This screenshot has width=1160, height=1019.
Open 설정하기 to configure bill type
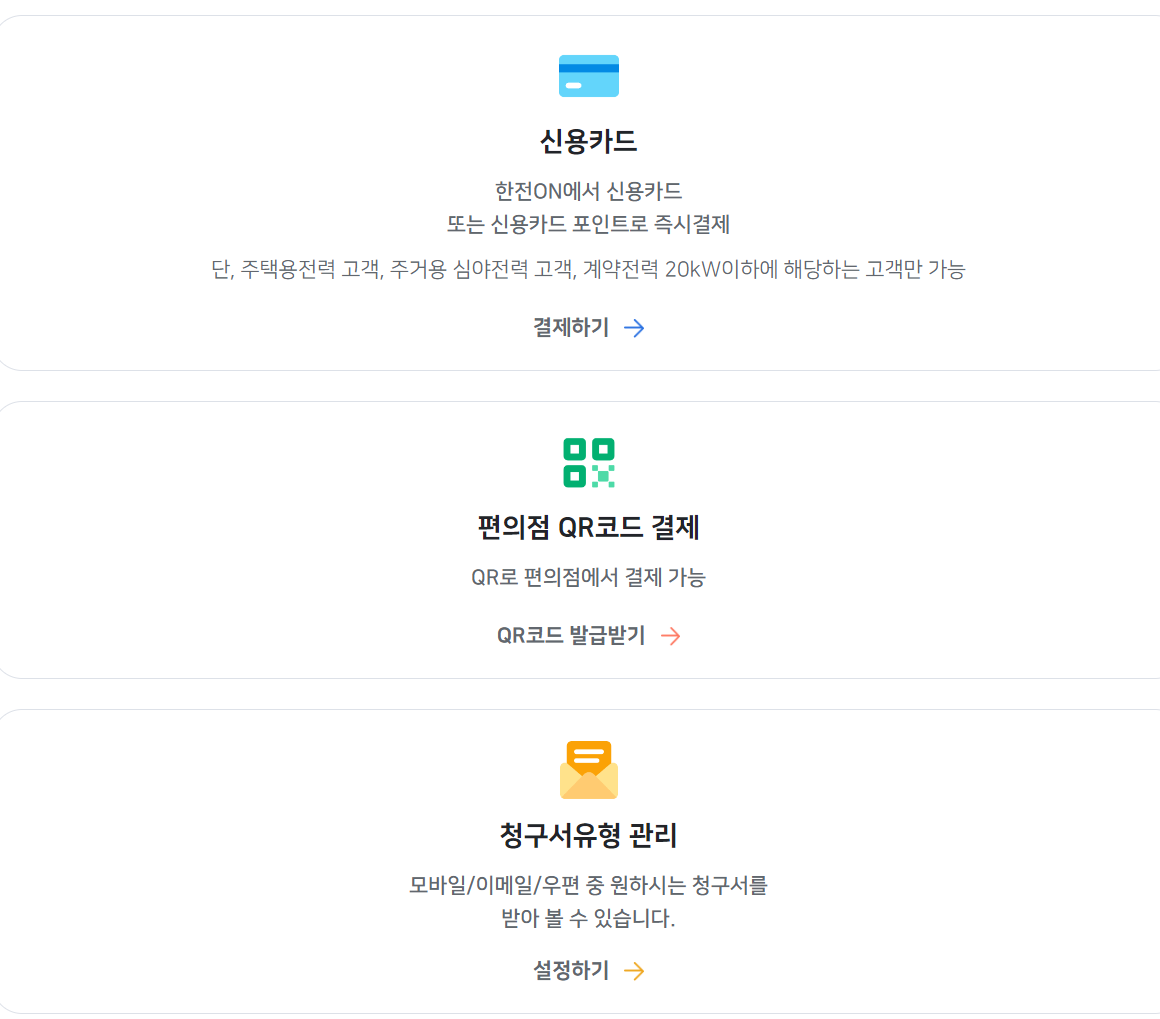(569, 970)
